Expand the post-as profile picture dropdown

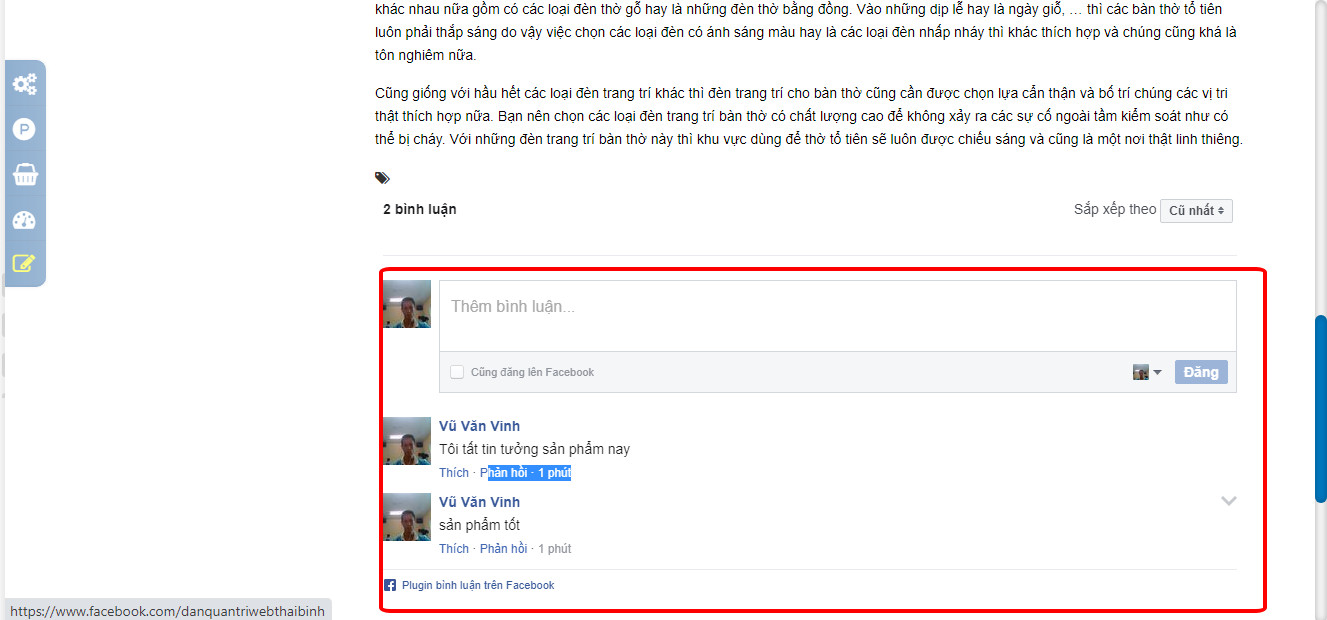tap(1147, 372)
